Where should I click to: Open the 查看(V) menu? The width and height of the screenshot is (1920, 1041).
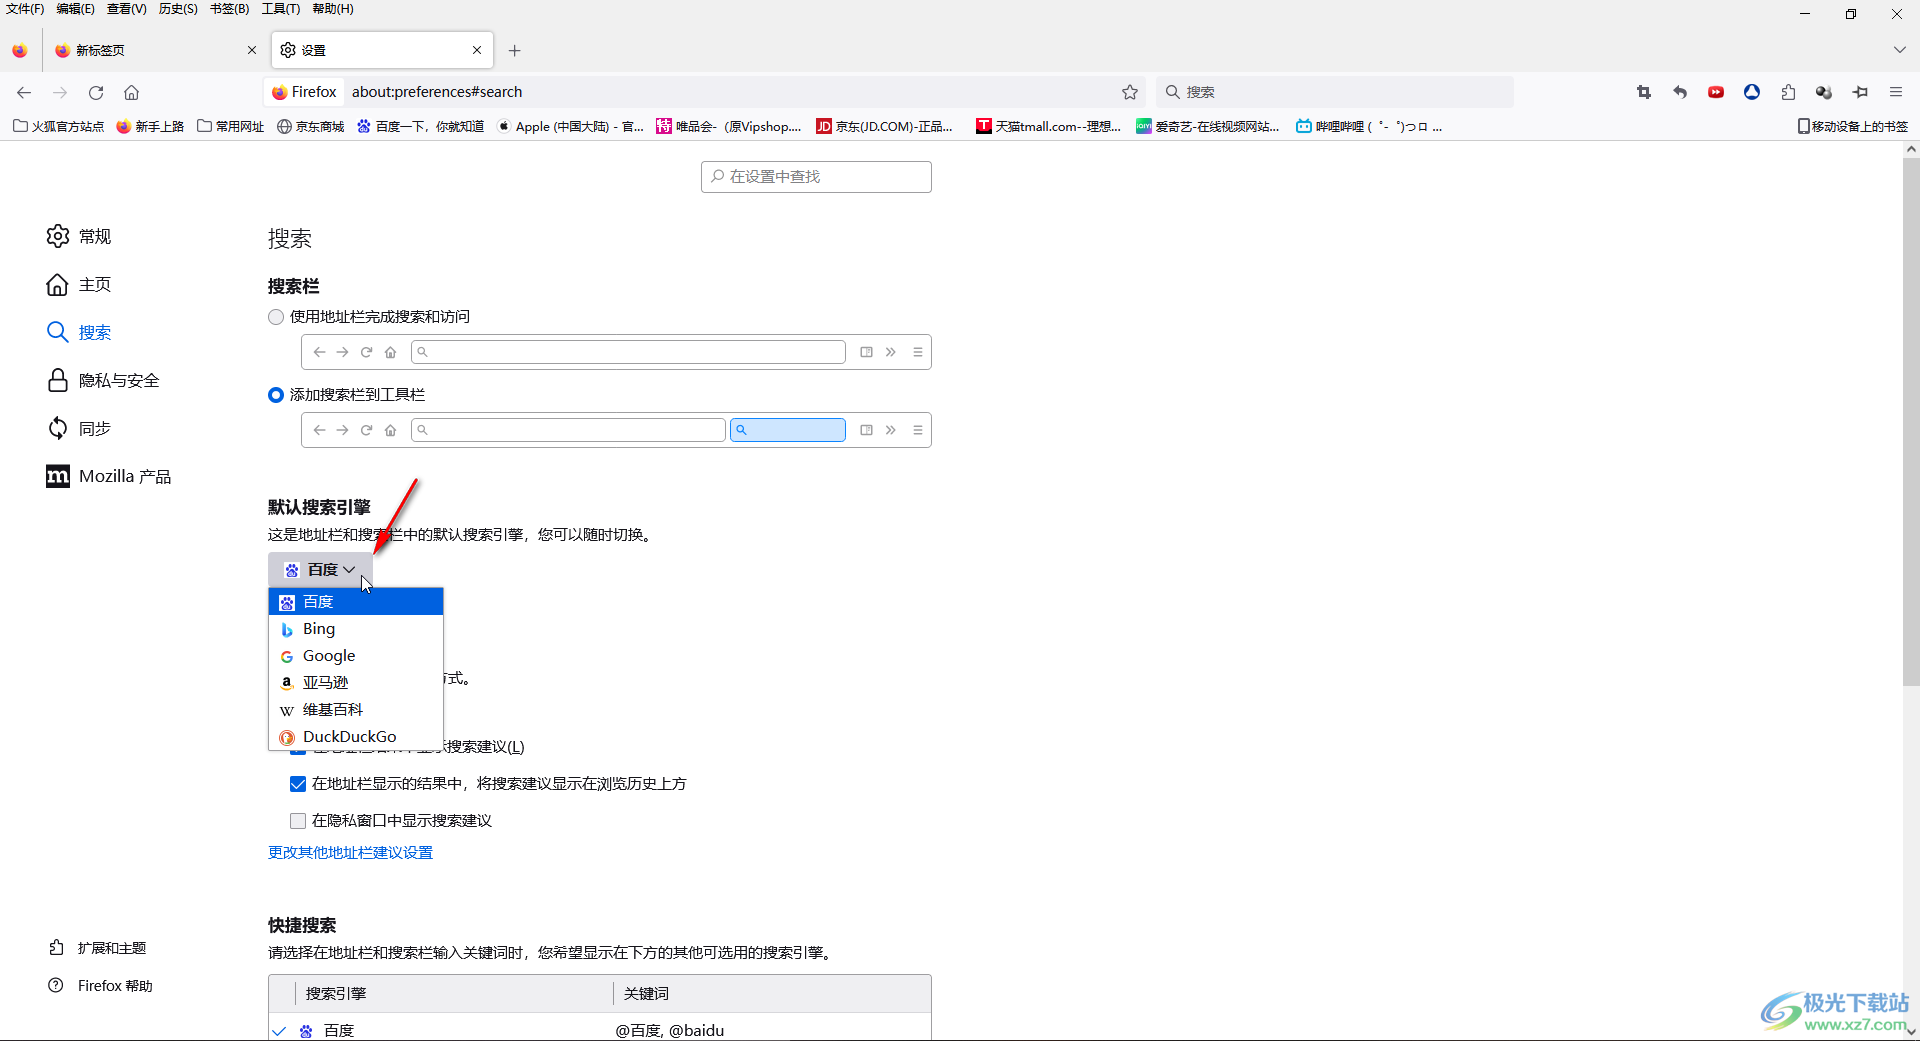coord(127,9)
